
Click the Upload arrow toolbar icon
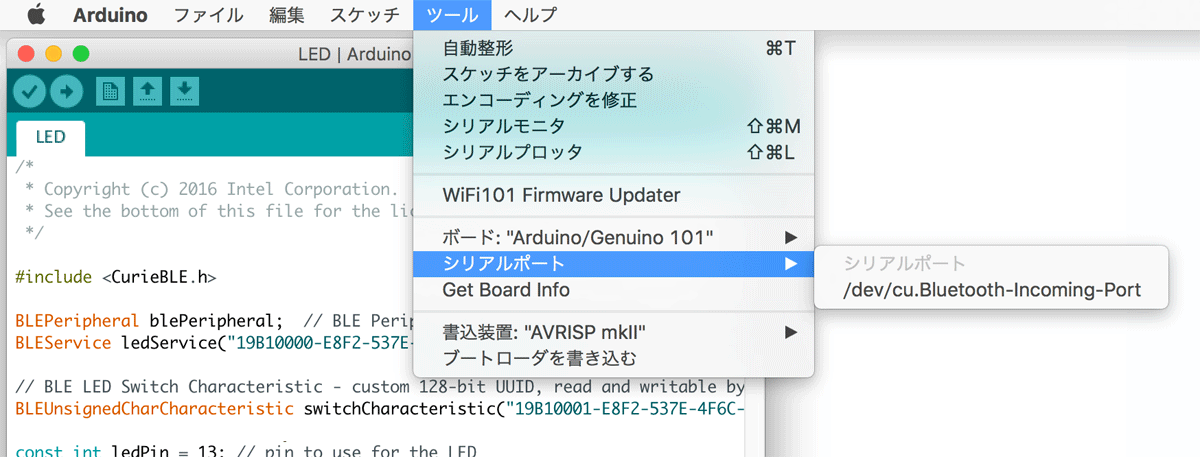coord(66,92)
